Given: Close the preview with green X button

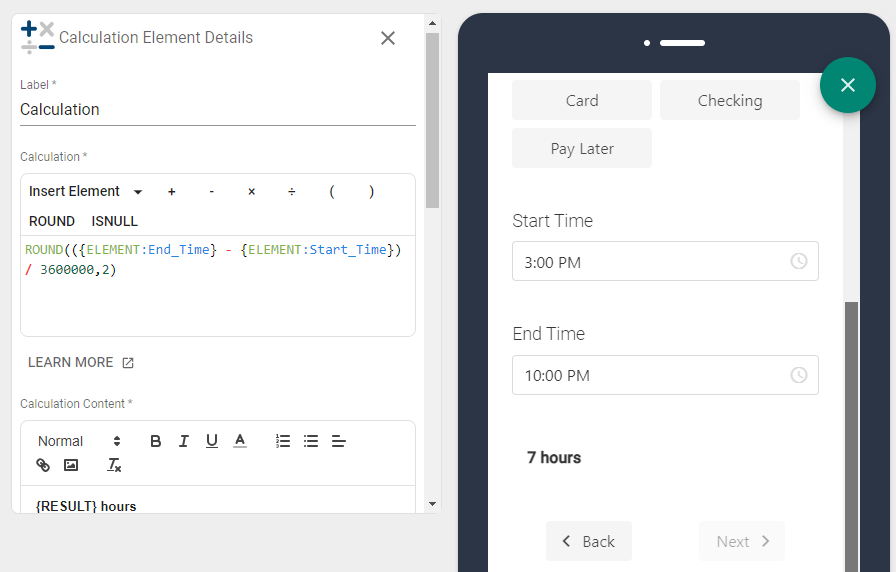Looking at the screenshot, I should (x=847, y=85).
